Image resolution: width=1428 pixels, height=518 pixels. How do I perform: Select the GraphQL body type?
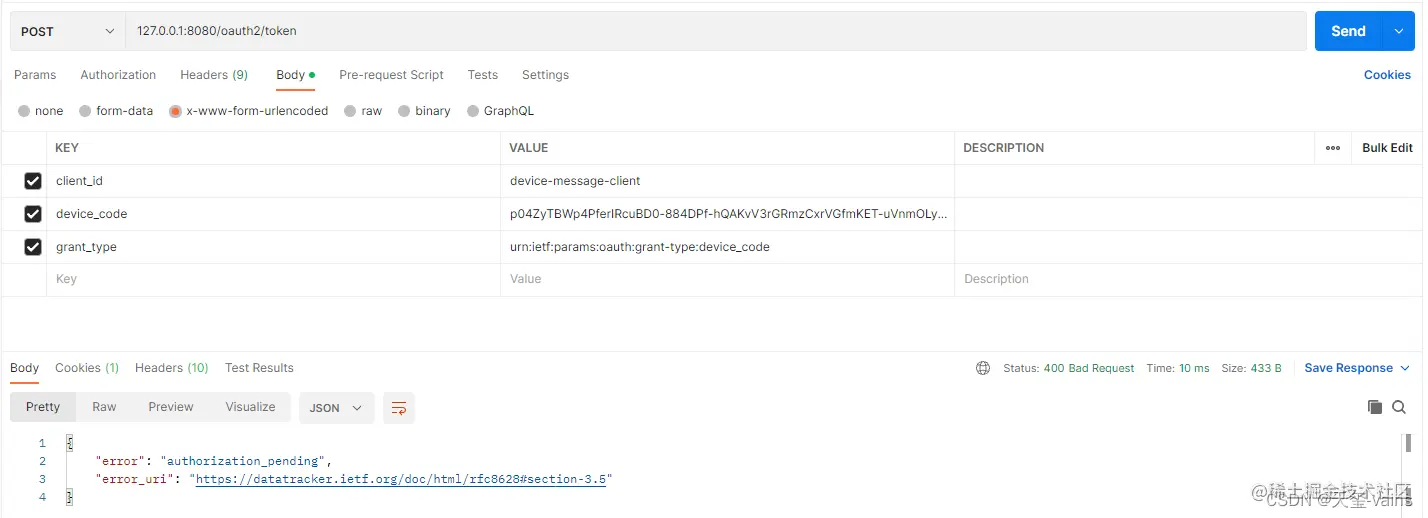[473, 111]
